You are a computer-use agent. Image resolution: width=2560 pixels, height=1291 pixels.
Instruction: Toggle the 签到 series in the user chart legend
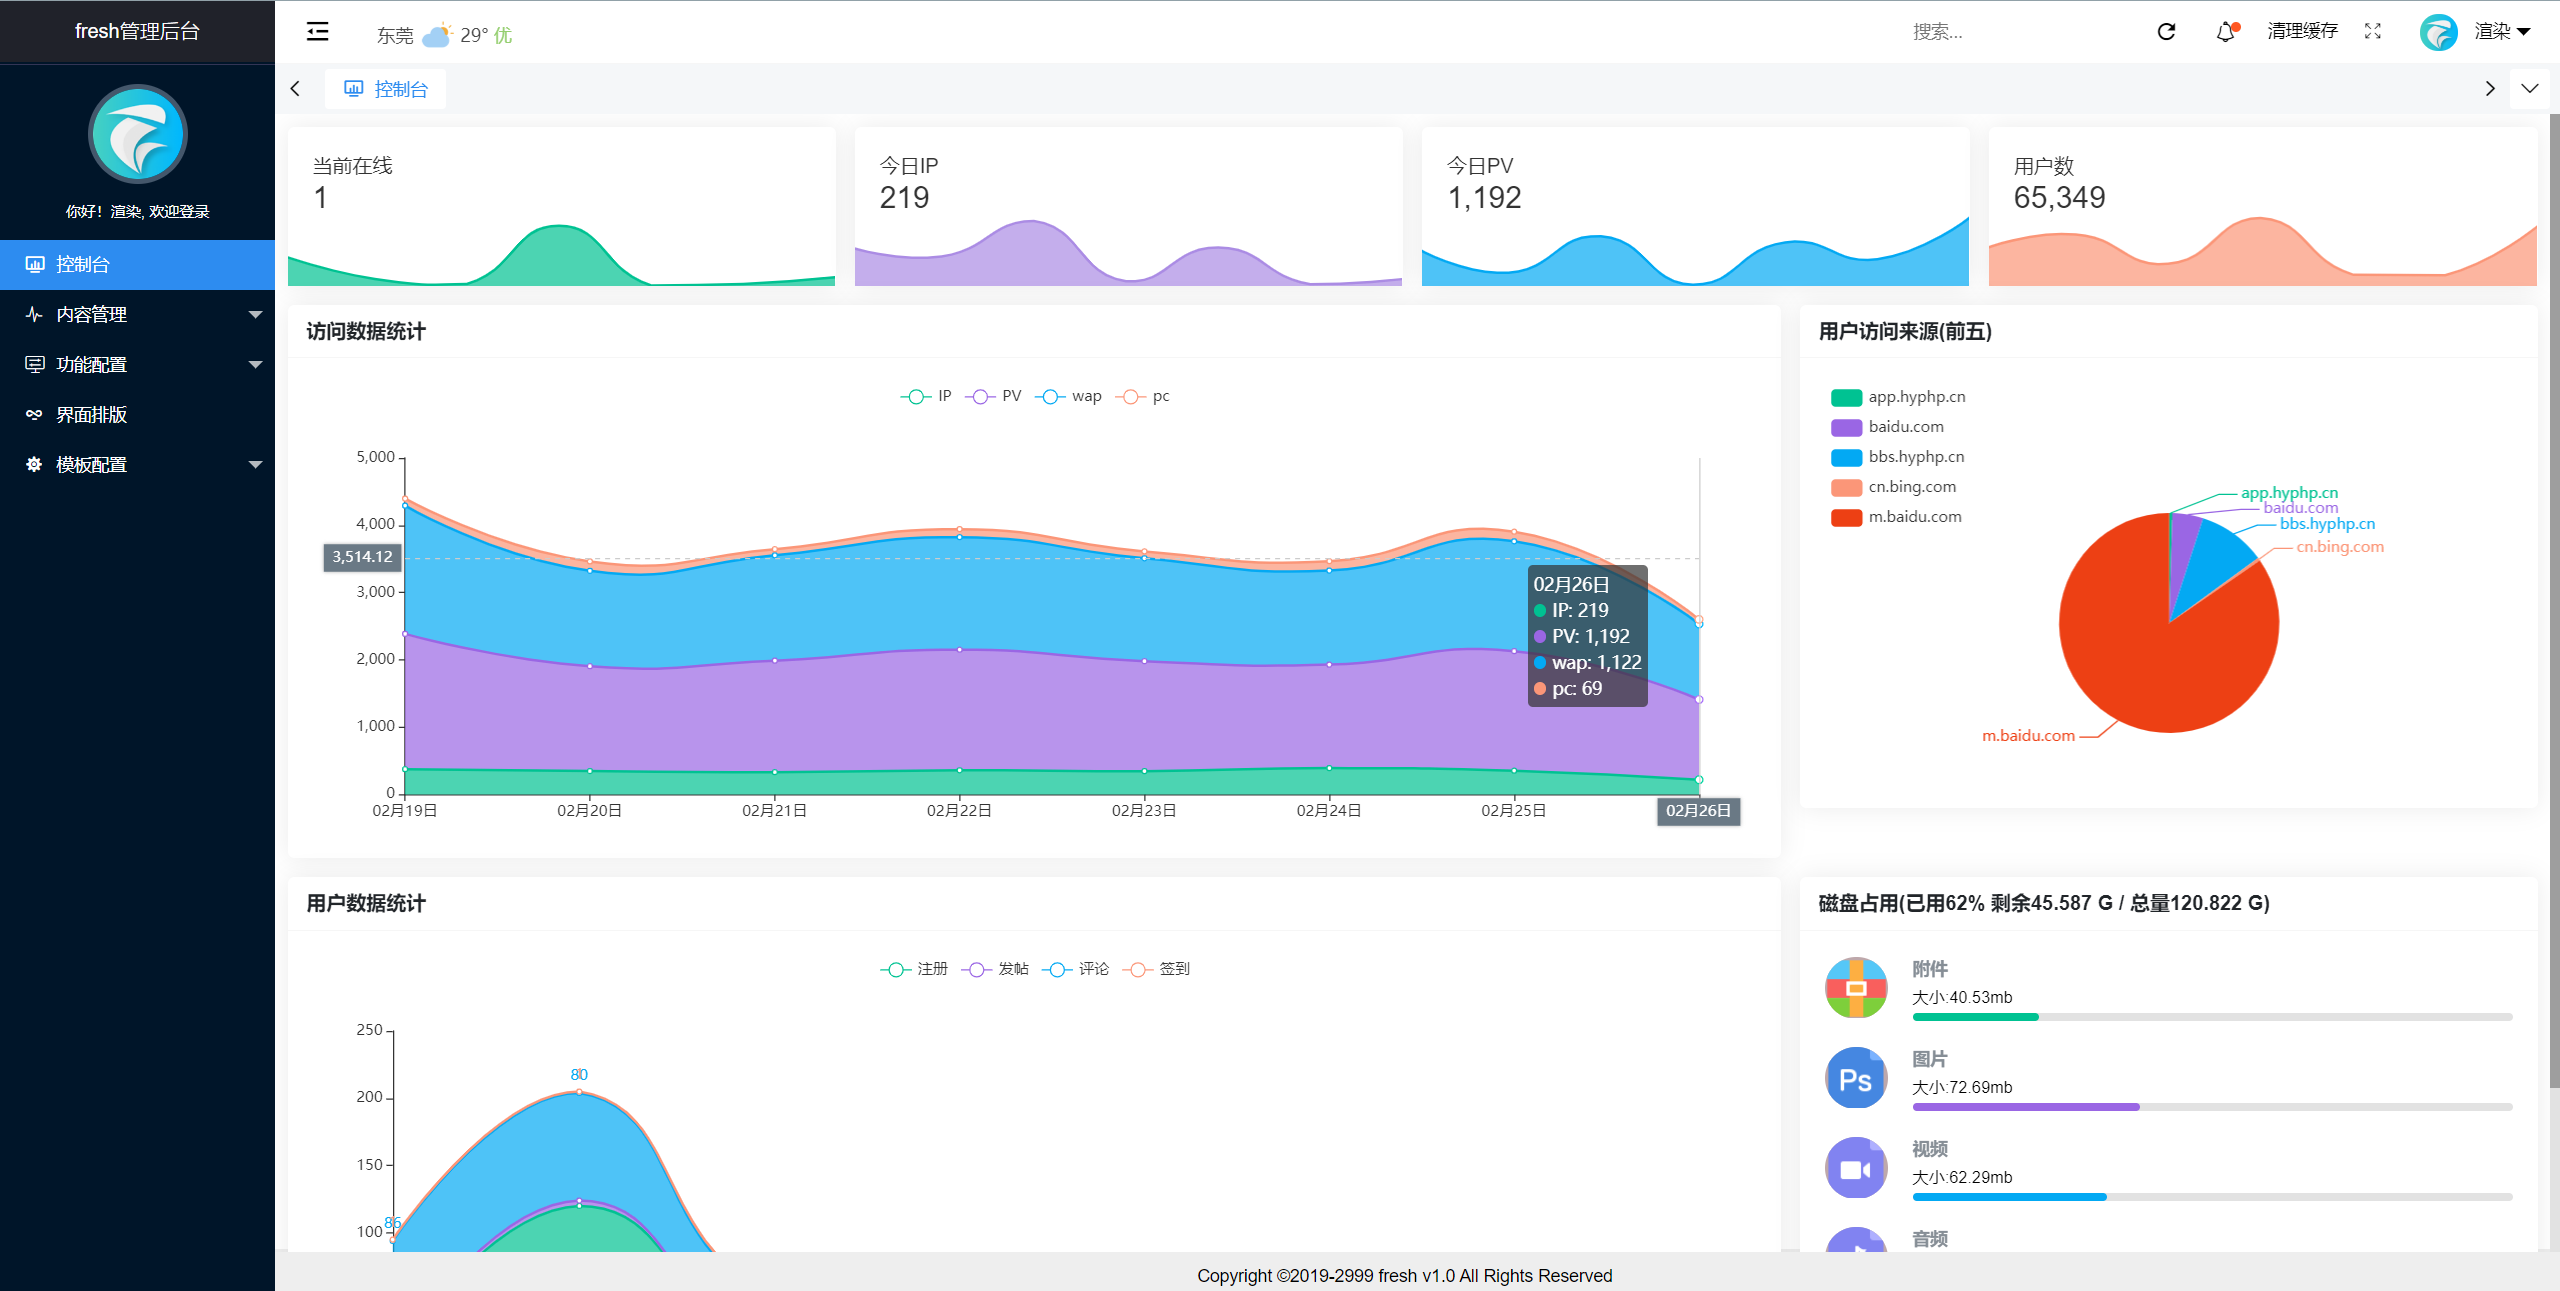pos(1156,969)
